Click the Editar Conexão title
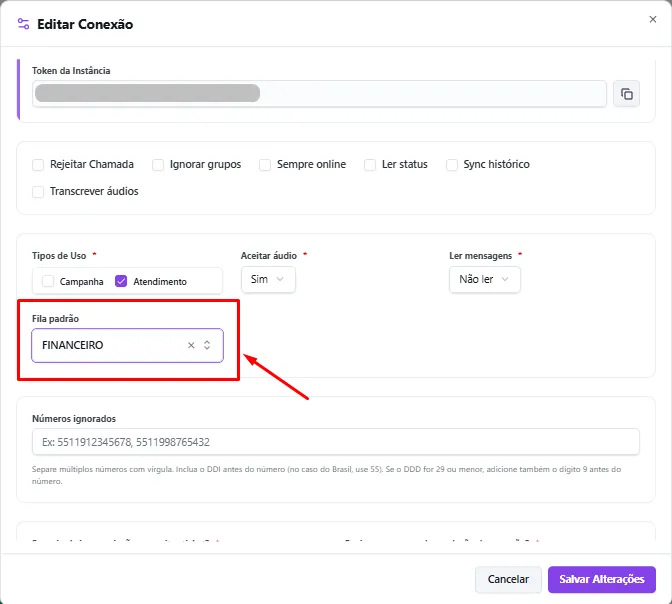 pos(85,24)
